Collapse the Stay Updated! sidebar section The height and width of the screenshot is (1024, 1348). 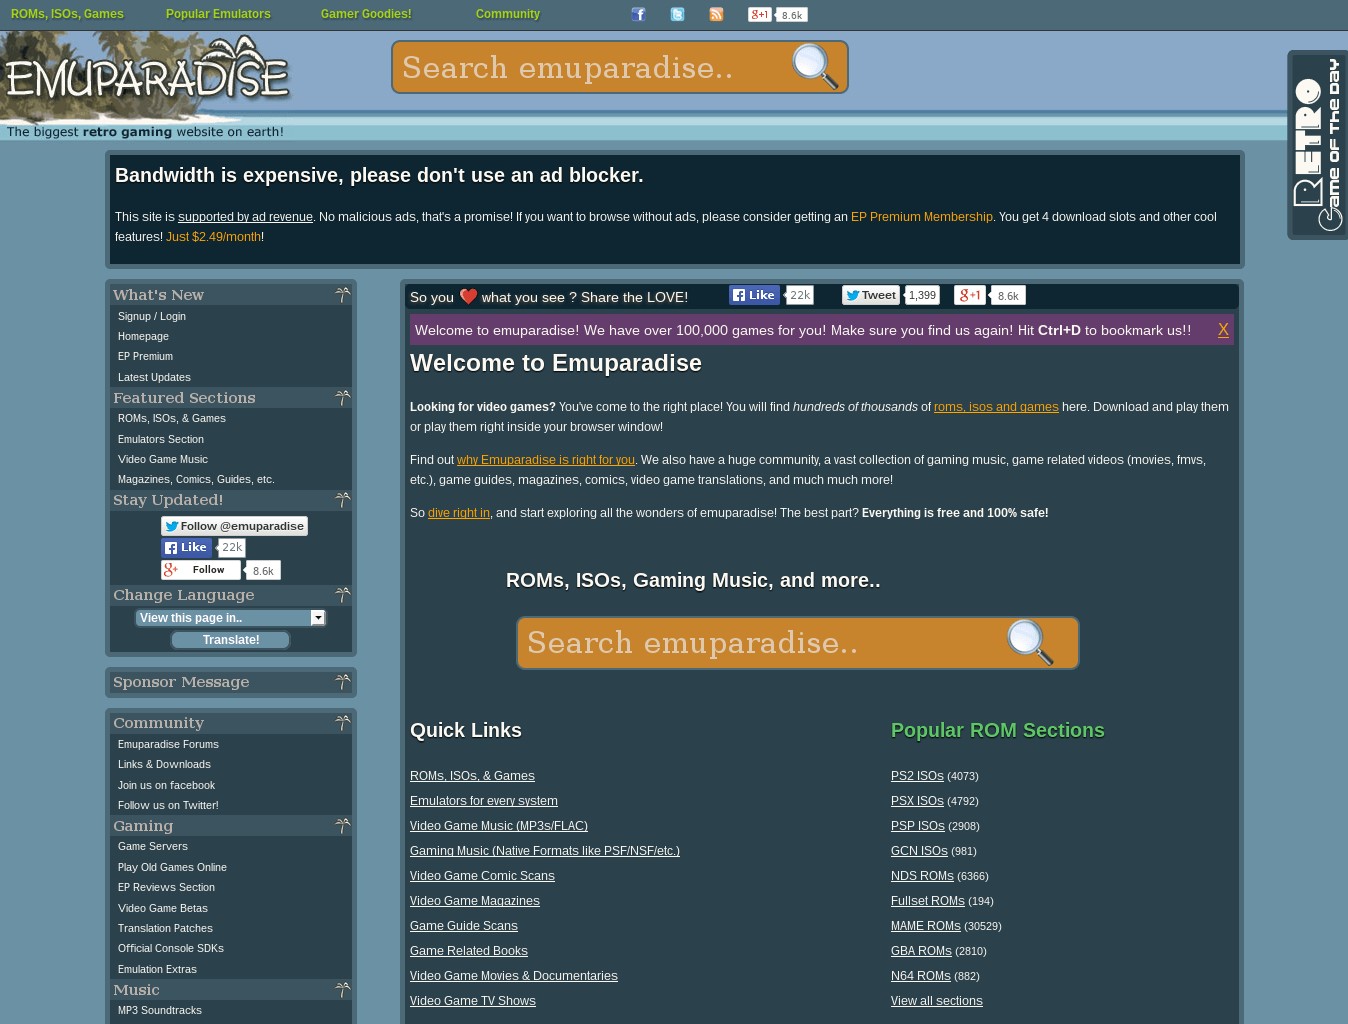[342, 499]
